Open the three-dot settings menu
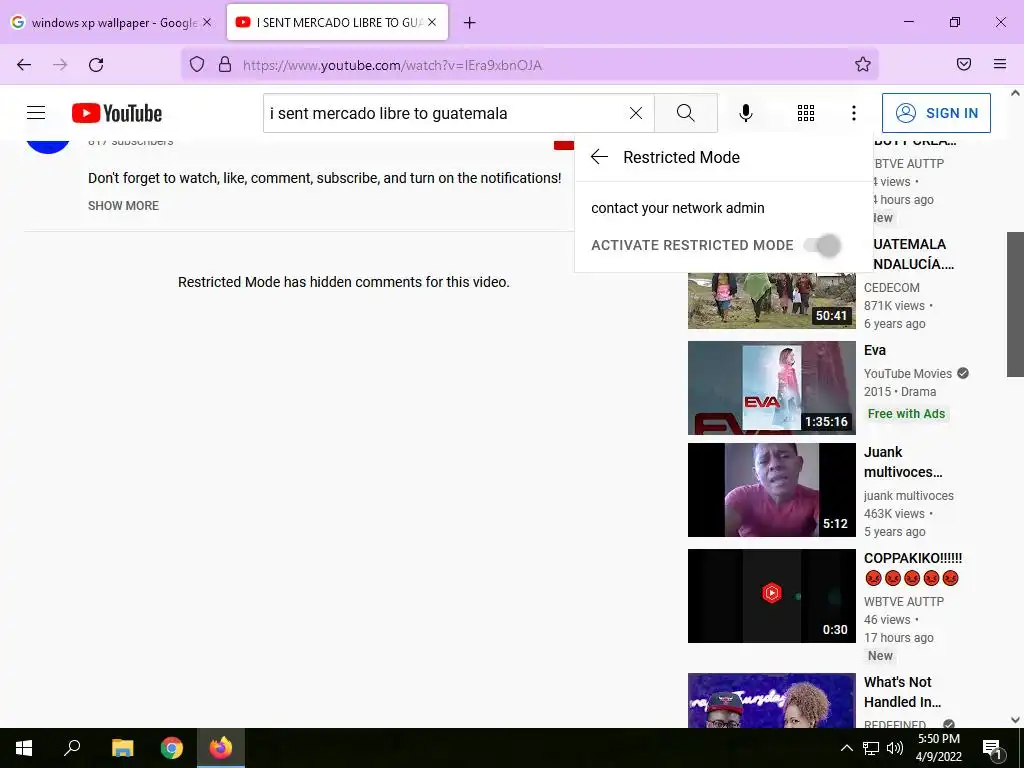The image size is (1024, 768). pyautogui.click(x=854, y=113)
